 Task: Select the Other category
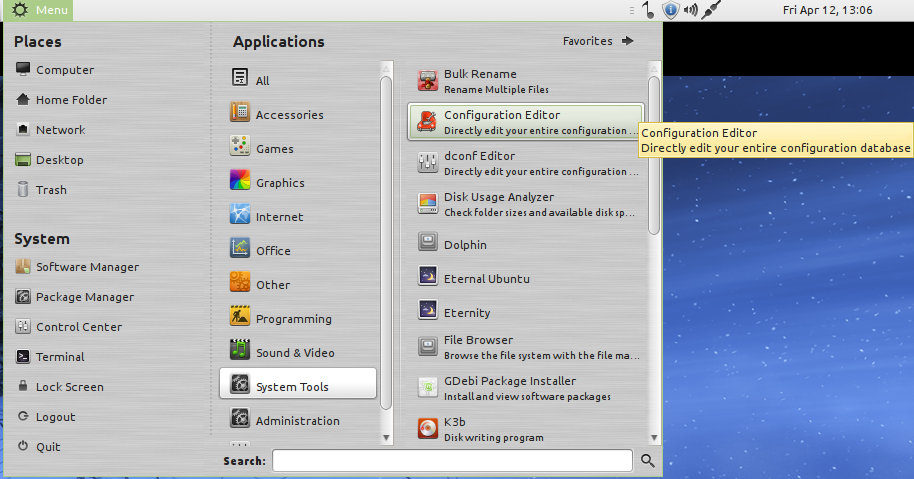click(x=298, y=284)
